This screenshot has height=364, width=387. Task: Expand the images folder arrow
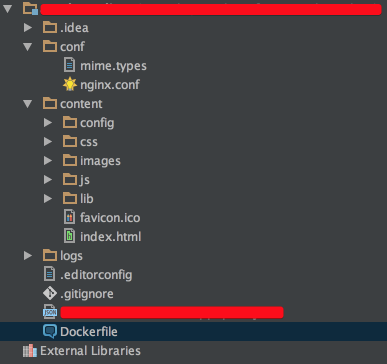(48, 161)
